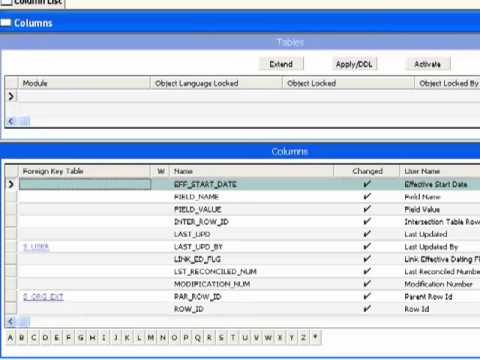Sort by the Module column header
This screenshot has height=360, width=480.
[84, 83]
